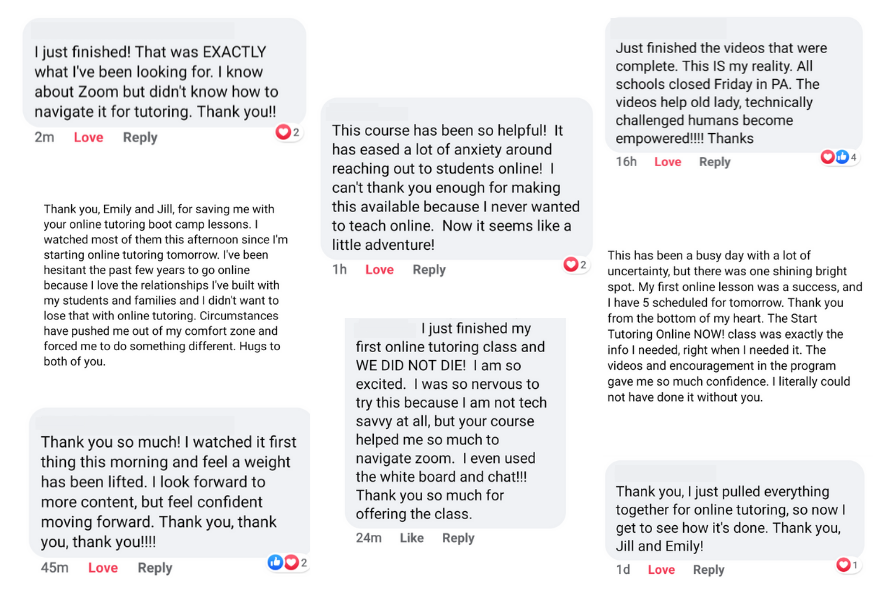Image resolution: width=880 pixels, height=600 pixels.
Task: Toggle Love on the 1h comment
Action: point(379,270)
